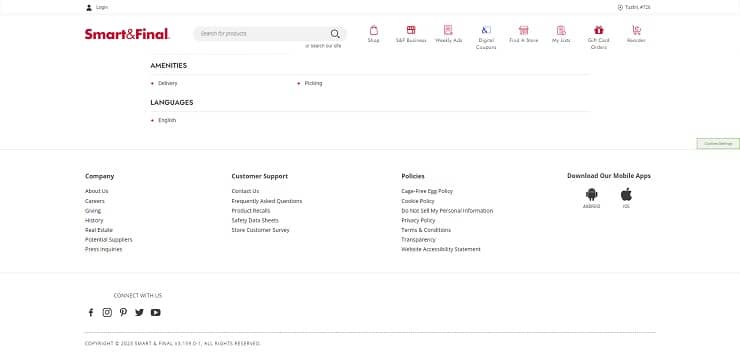Open the Reorder cart icon
Screen dimensions: 740x361
pos(636,30)
